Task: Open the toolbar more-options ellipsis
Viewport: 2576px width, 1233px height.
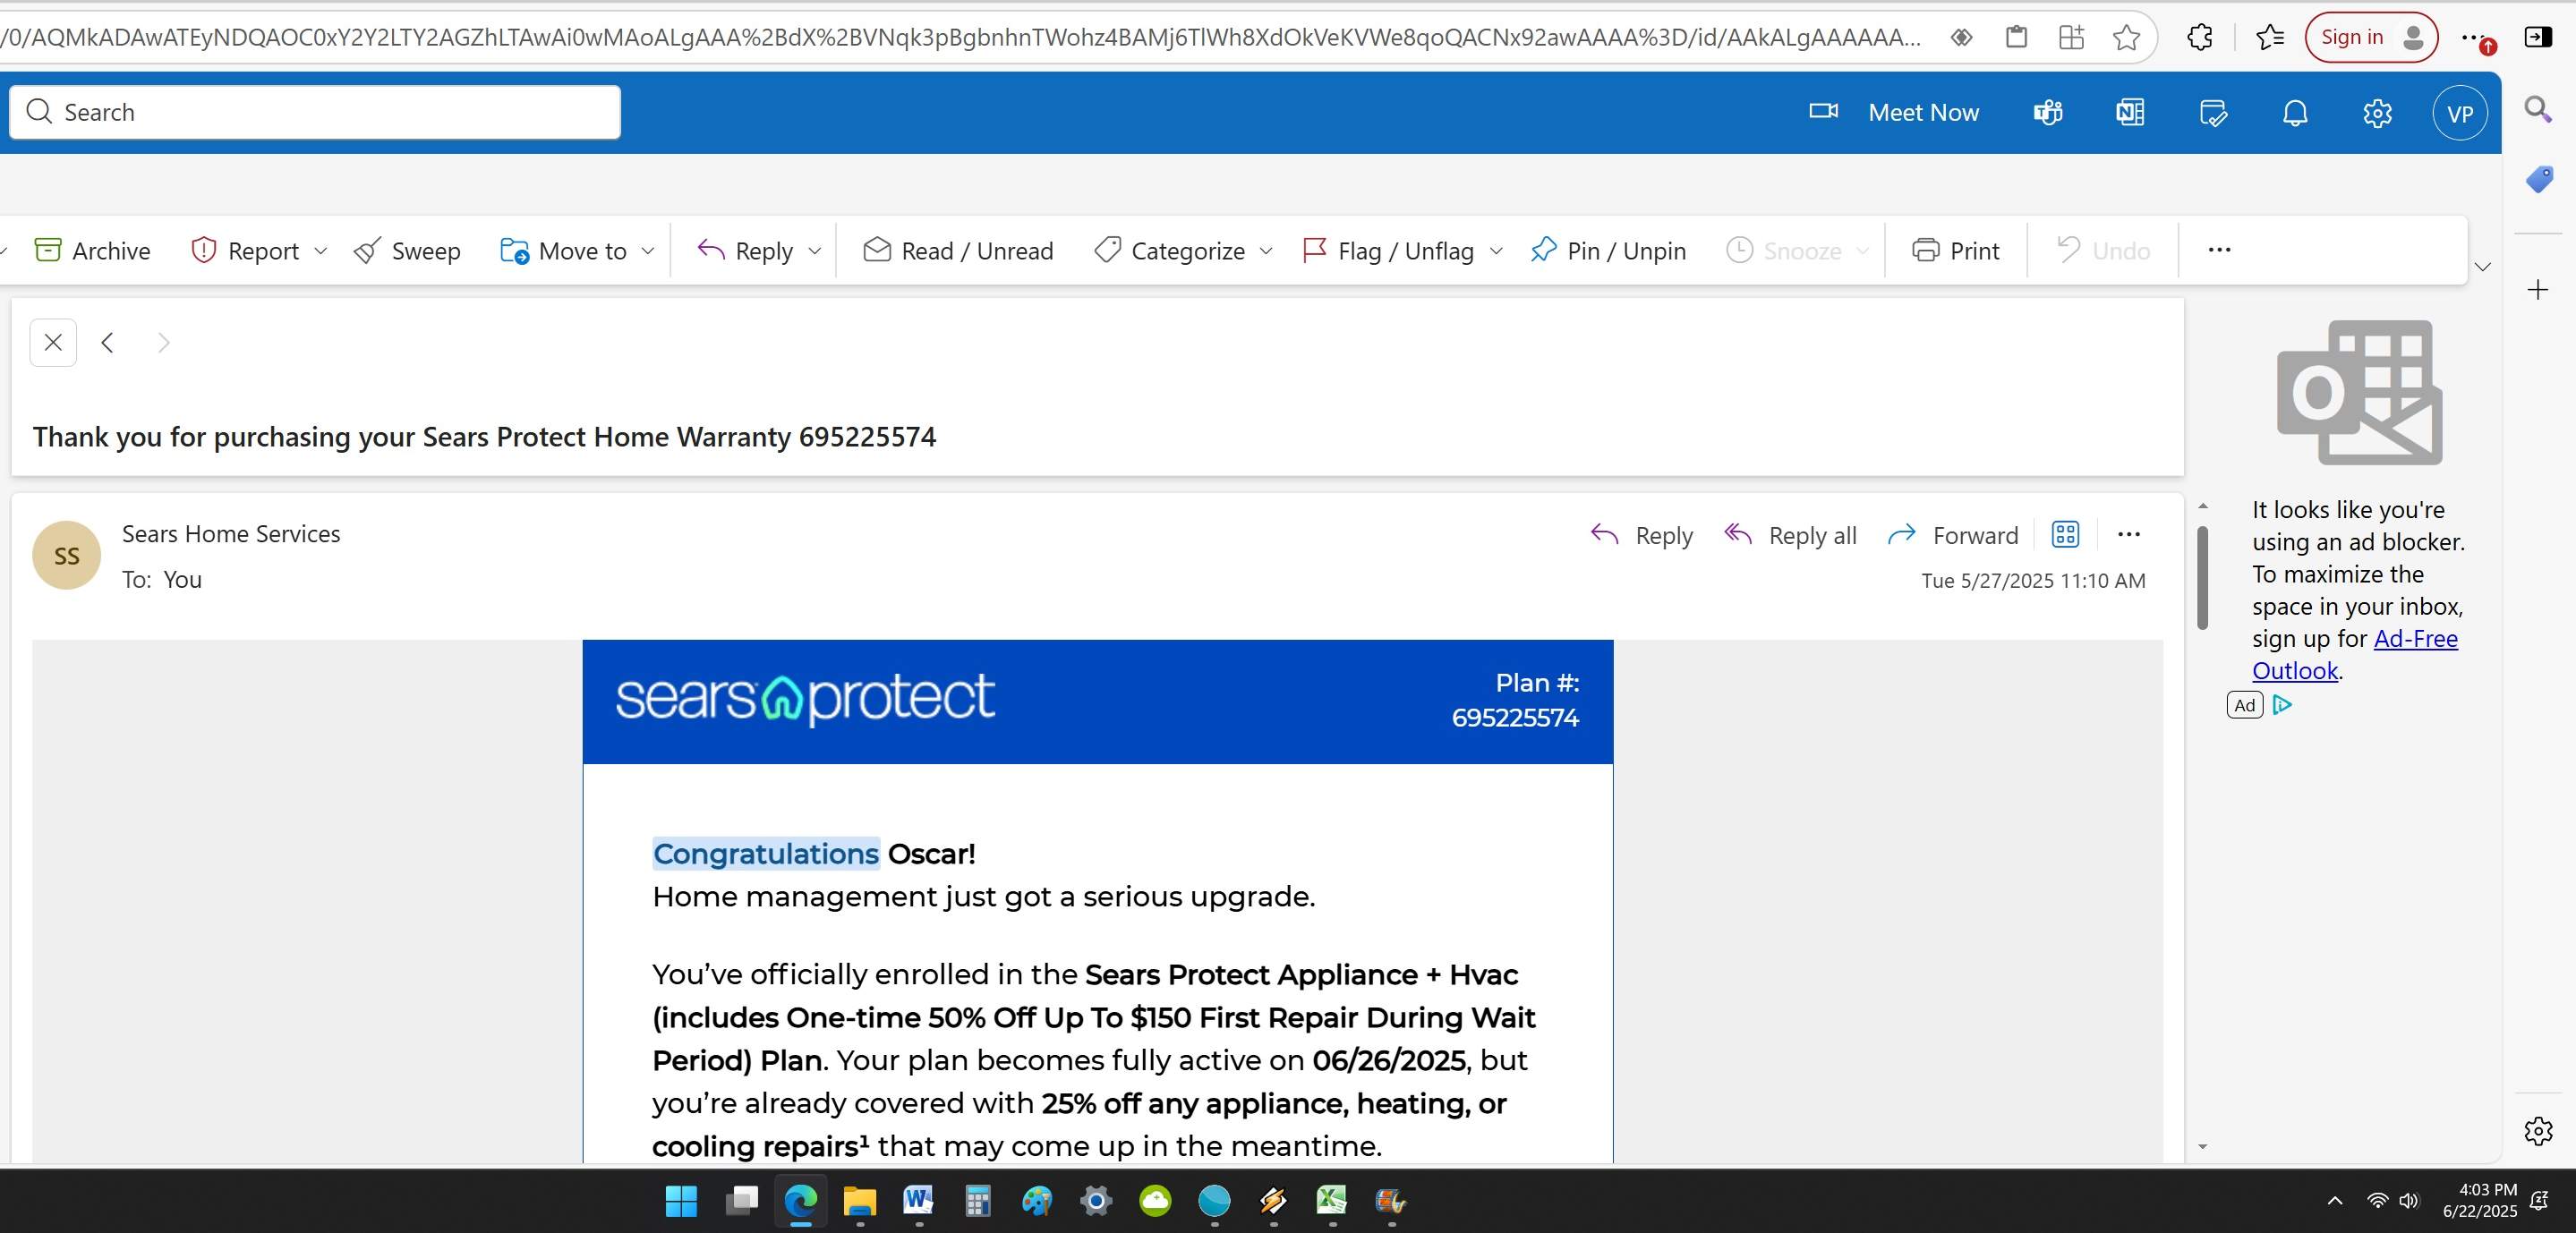Action: 2219,250
